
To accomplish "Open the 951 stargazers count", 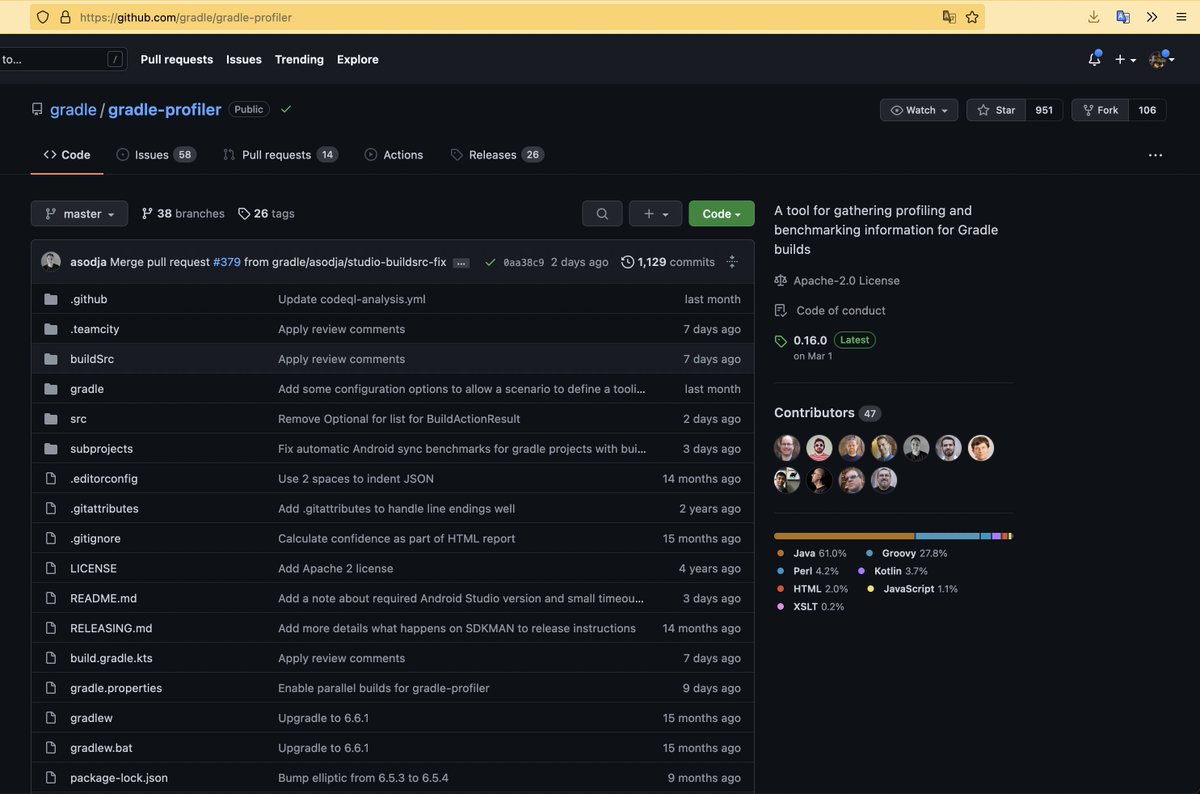I will click(x=1044, y=110).
